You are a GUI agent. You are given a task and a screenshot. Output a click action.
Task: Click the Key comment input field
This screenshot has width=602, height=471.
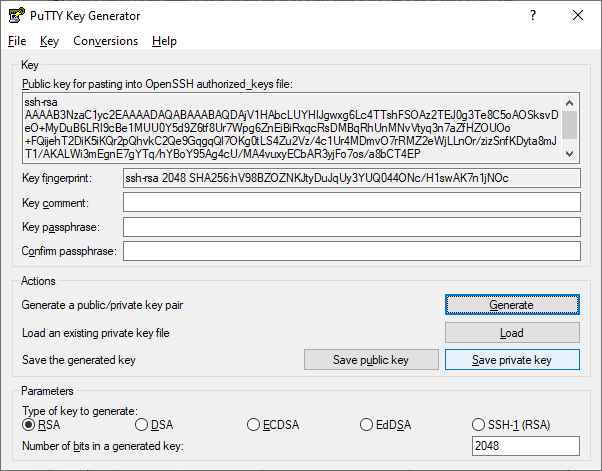[350, 203]
